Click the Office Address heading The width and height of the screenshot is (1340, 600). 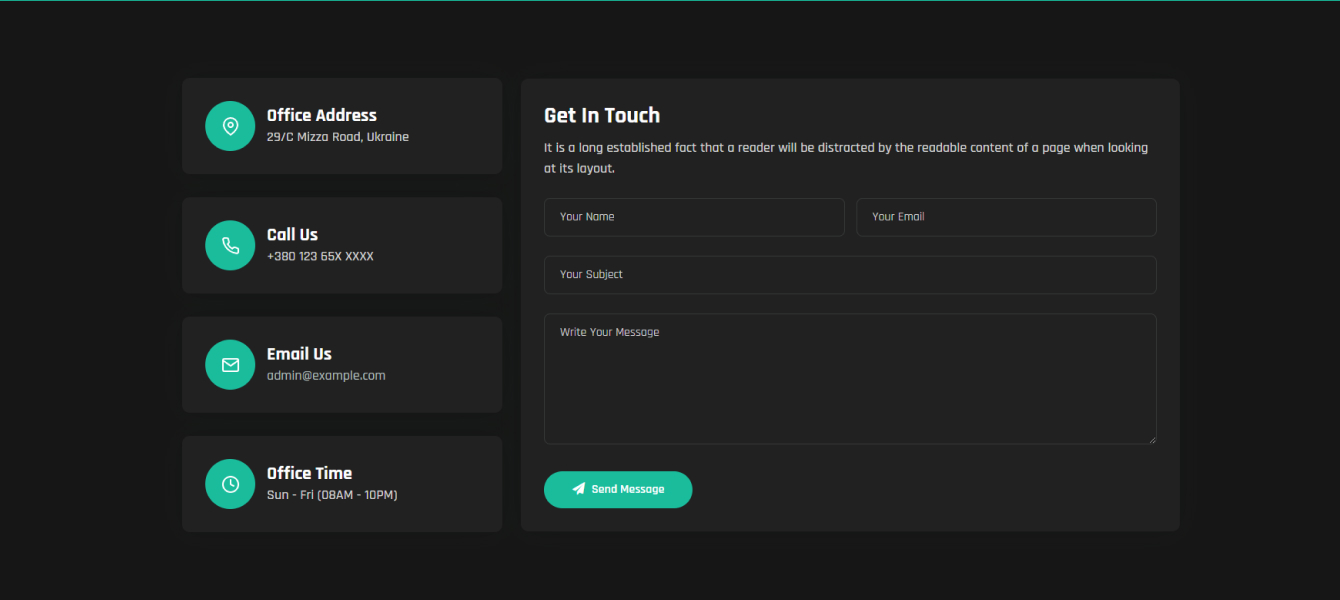tap(322, 115)
